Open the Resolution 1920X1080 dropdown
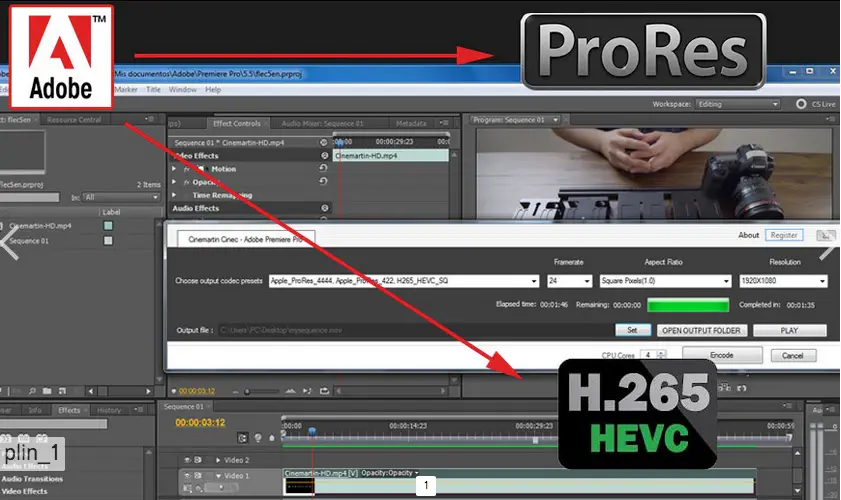The width and height of the screenshot is (841, 500). point(783,281)
